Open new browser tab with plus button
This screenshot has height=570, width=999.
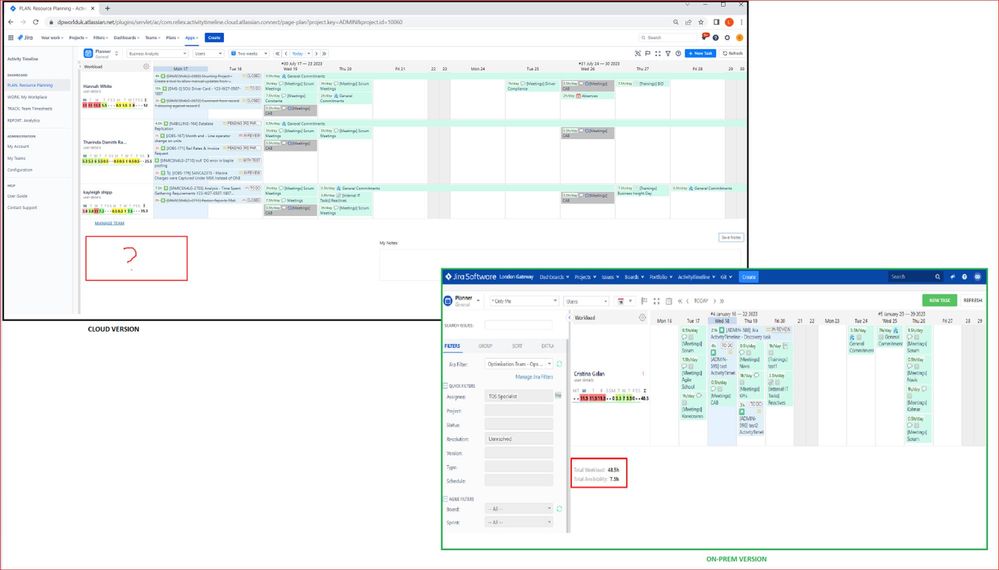(107, 8)
